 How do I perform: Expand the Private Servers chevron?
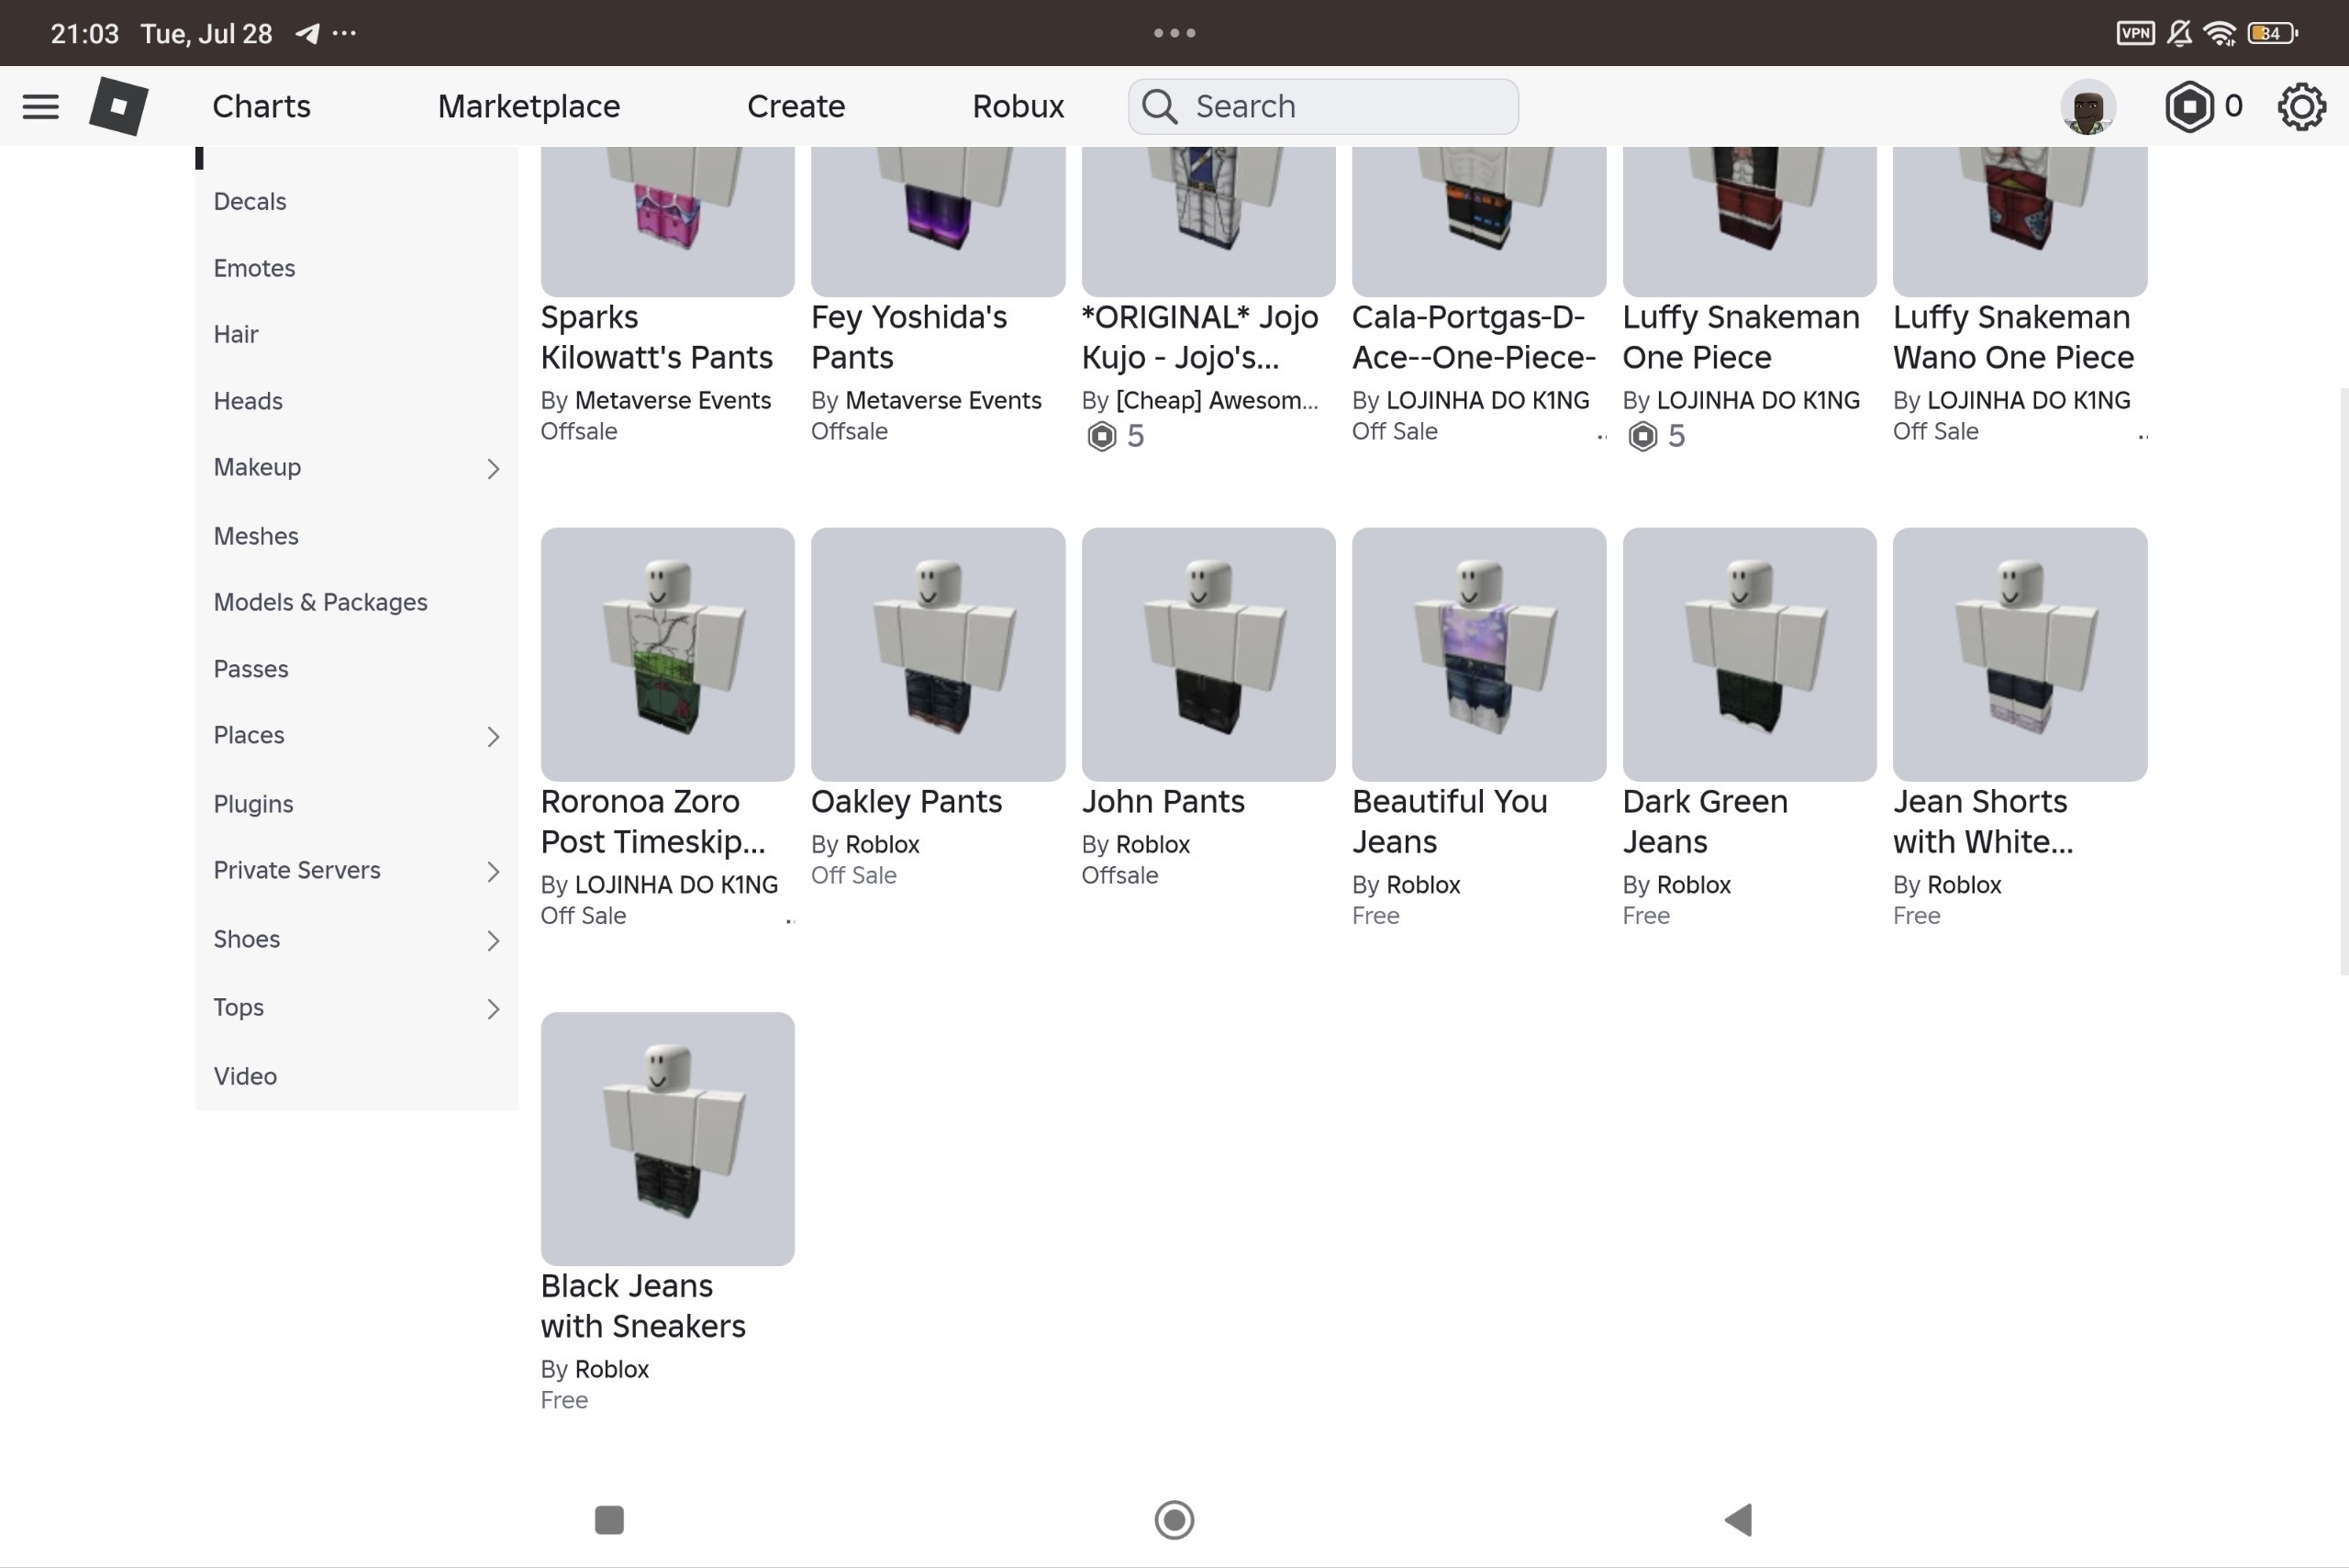coord(493,871)
